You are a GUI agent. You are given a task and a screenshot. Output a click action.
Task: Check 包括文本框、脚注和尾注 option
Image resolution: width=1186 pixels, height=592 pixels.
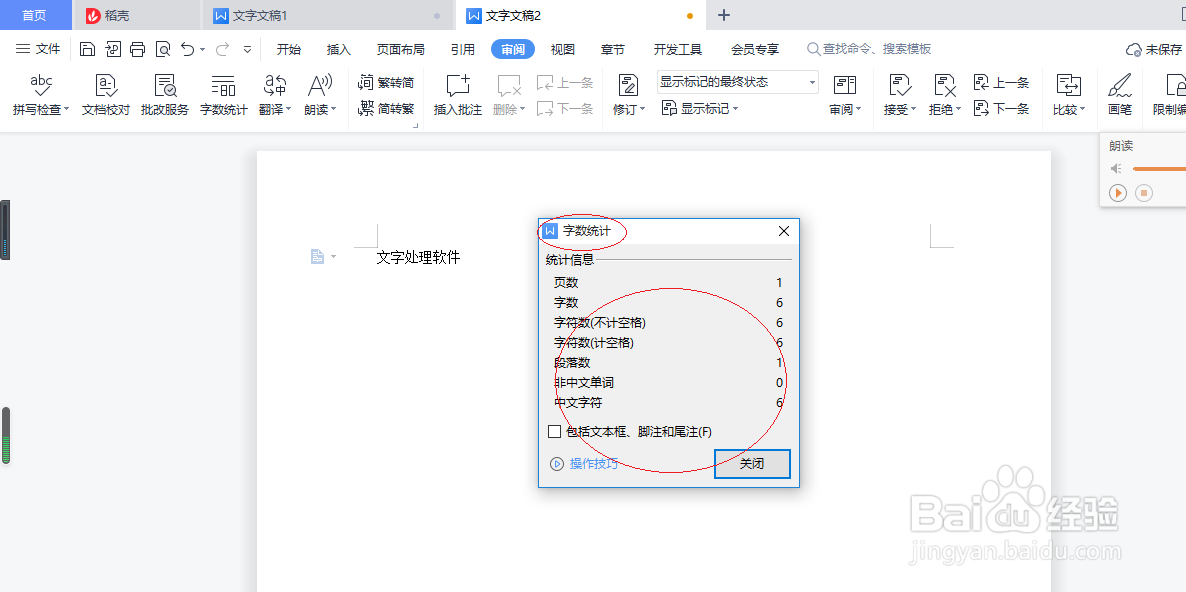pyautogui.click(x=555, y=431)
